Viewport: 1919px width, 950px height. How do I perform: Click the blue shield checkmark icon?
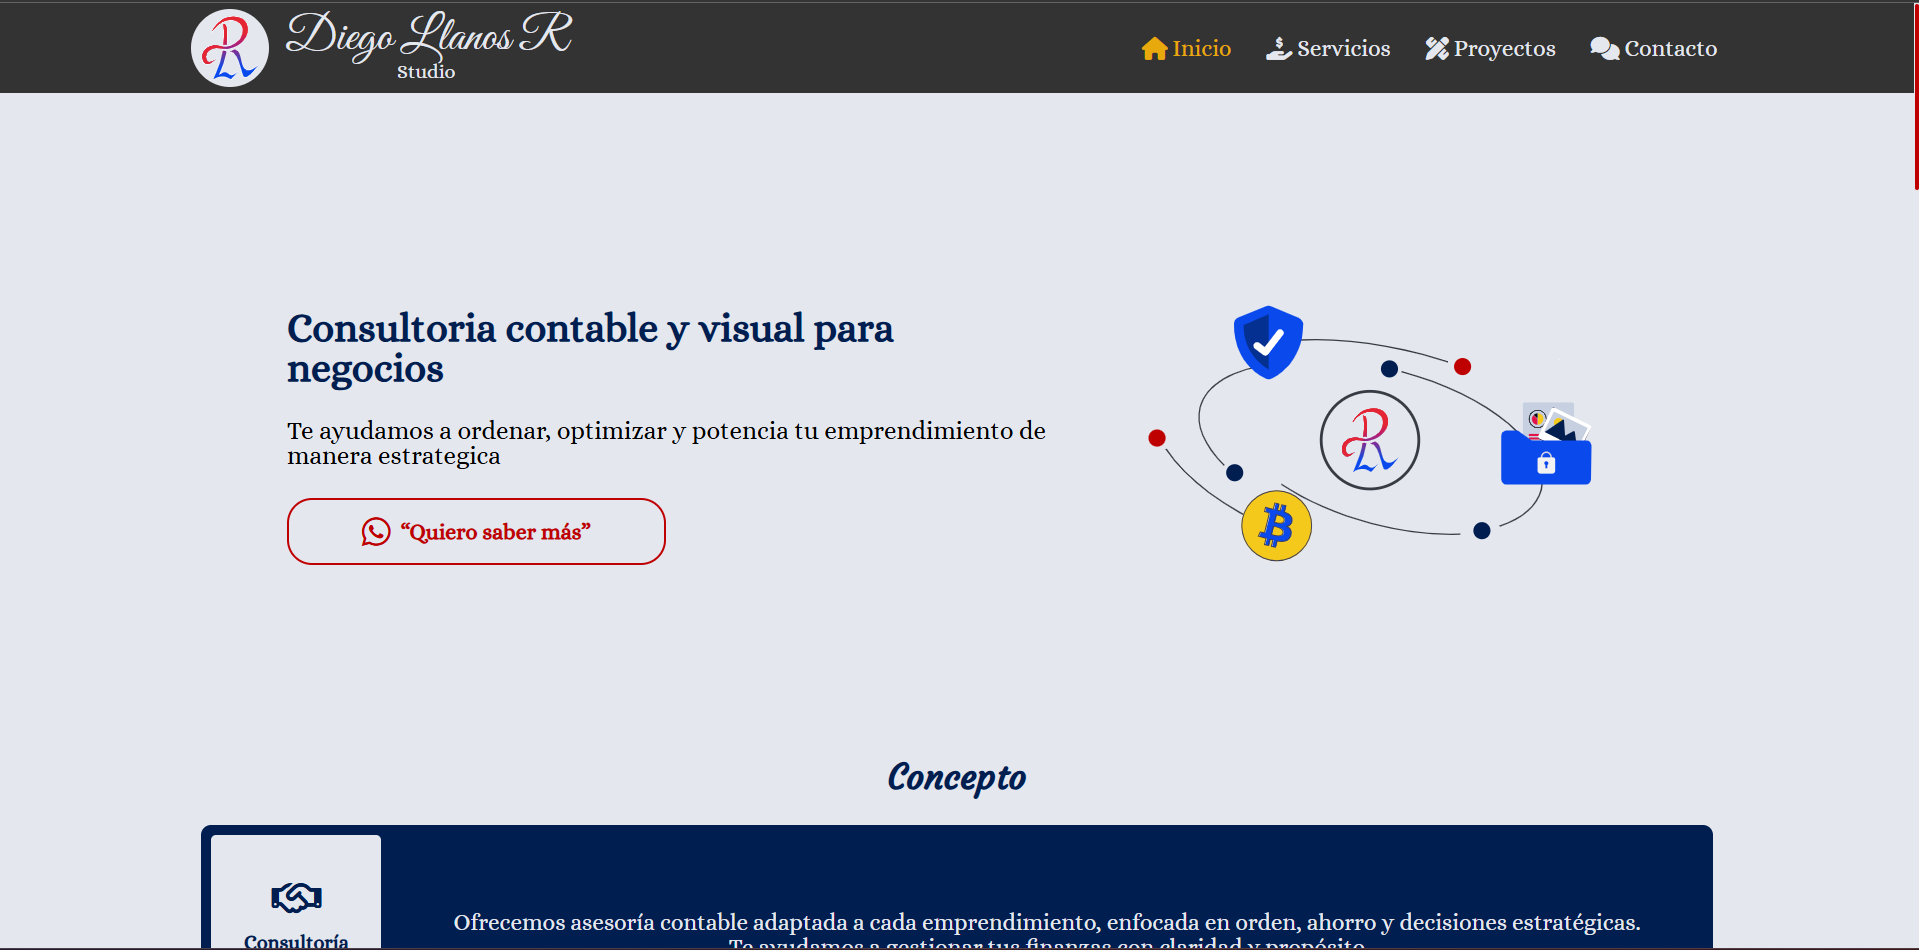pos(1268,342)
